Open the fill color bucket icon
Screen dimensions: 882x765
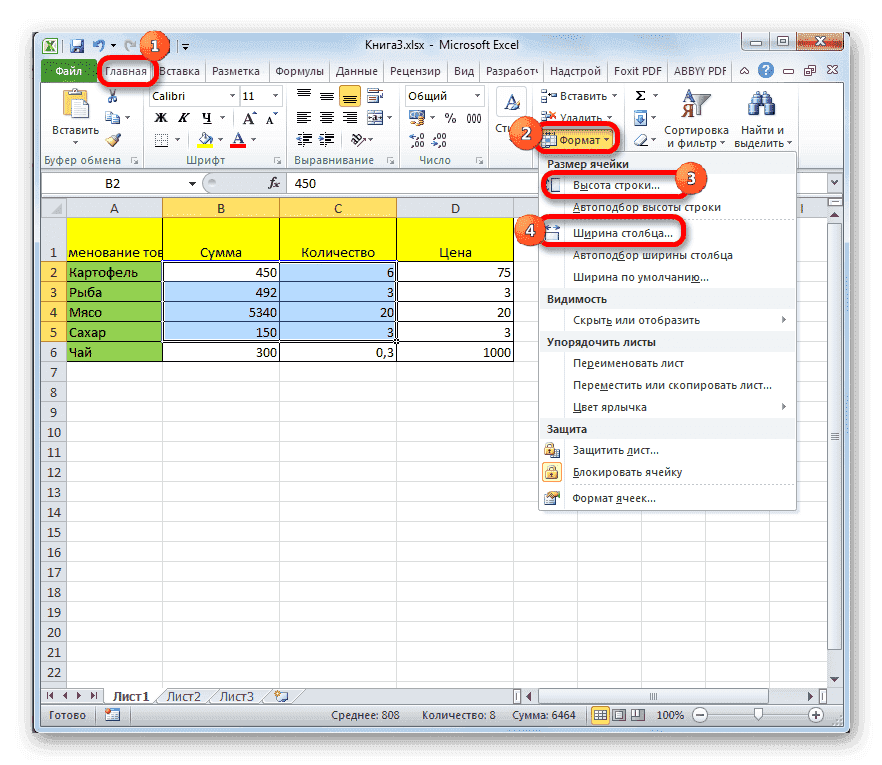204,140
